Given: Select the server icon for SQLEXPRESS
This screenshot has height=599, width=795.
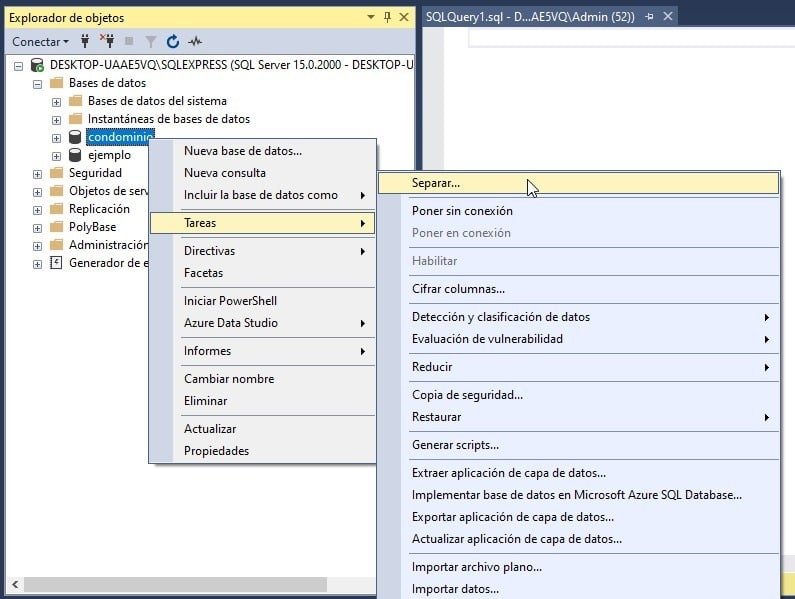Looking at the screenshot, I should (37, 65).
